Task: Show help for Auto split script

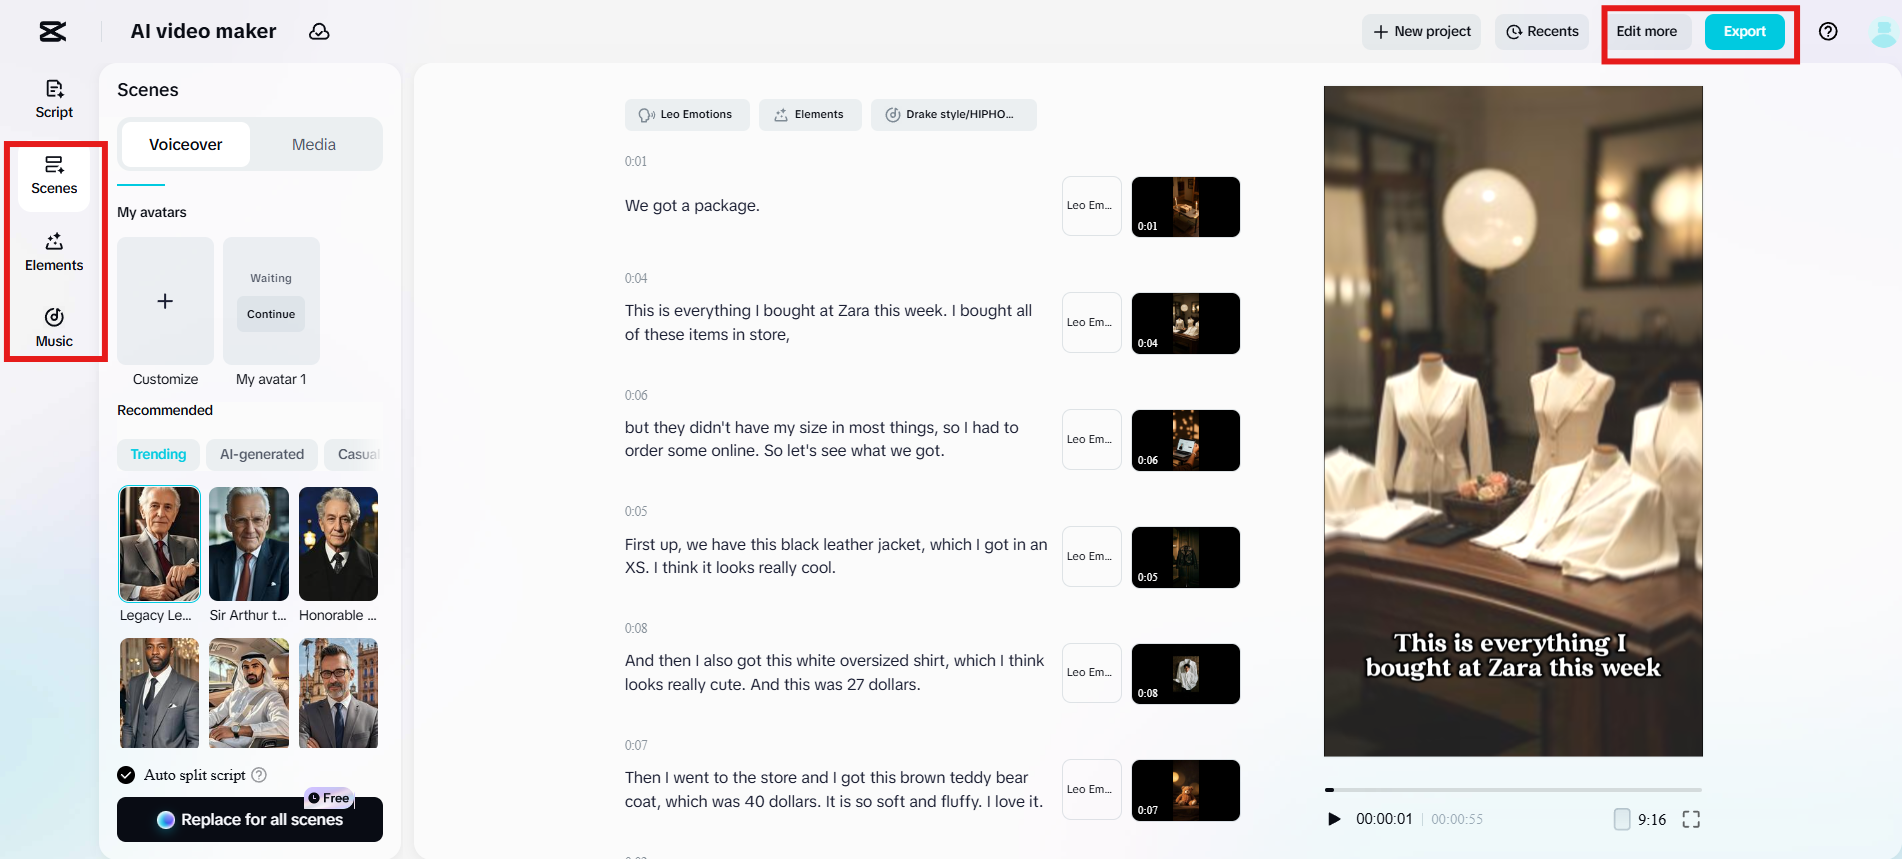Action: tap(259, 775)
